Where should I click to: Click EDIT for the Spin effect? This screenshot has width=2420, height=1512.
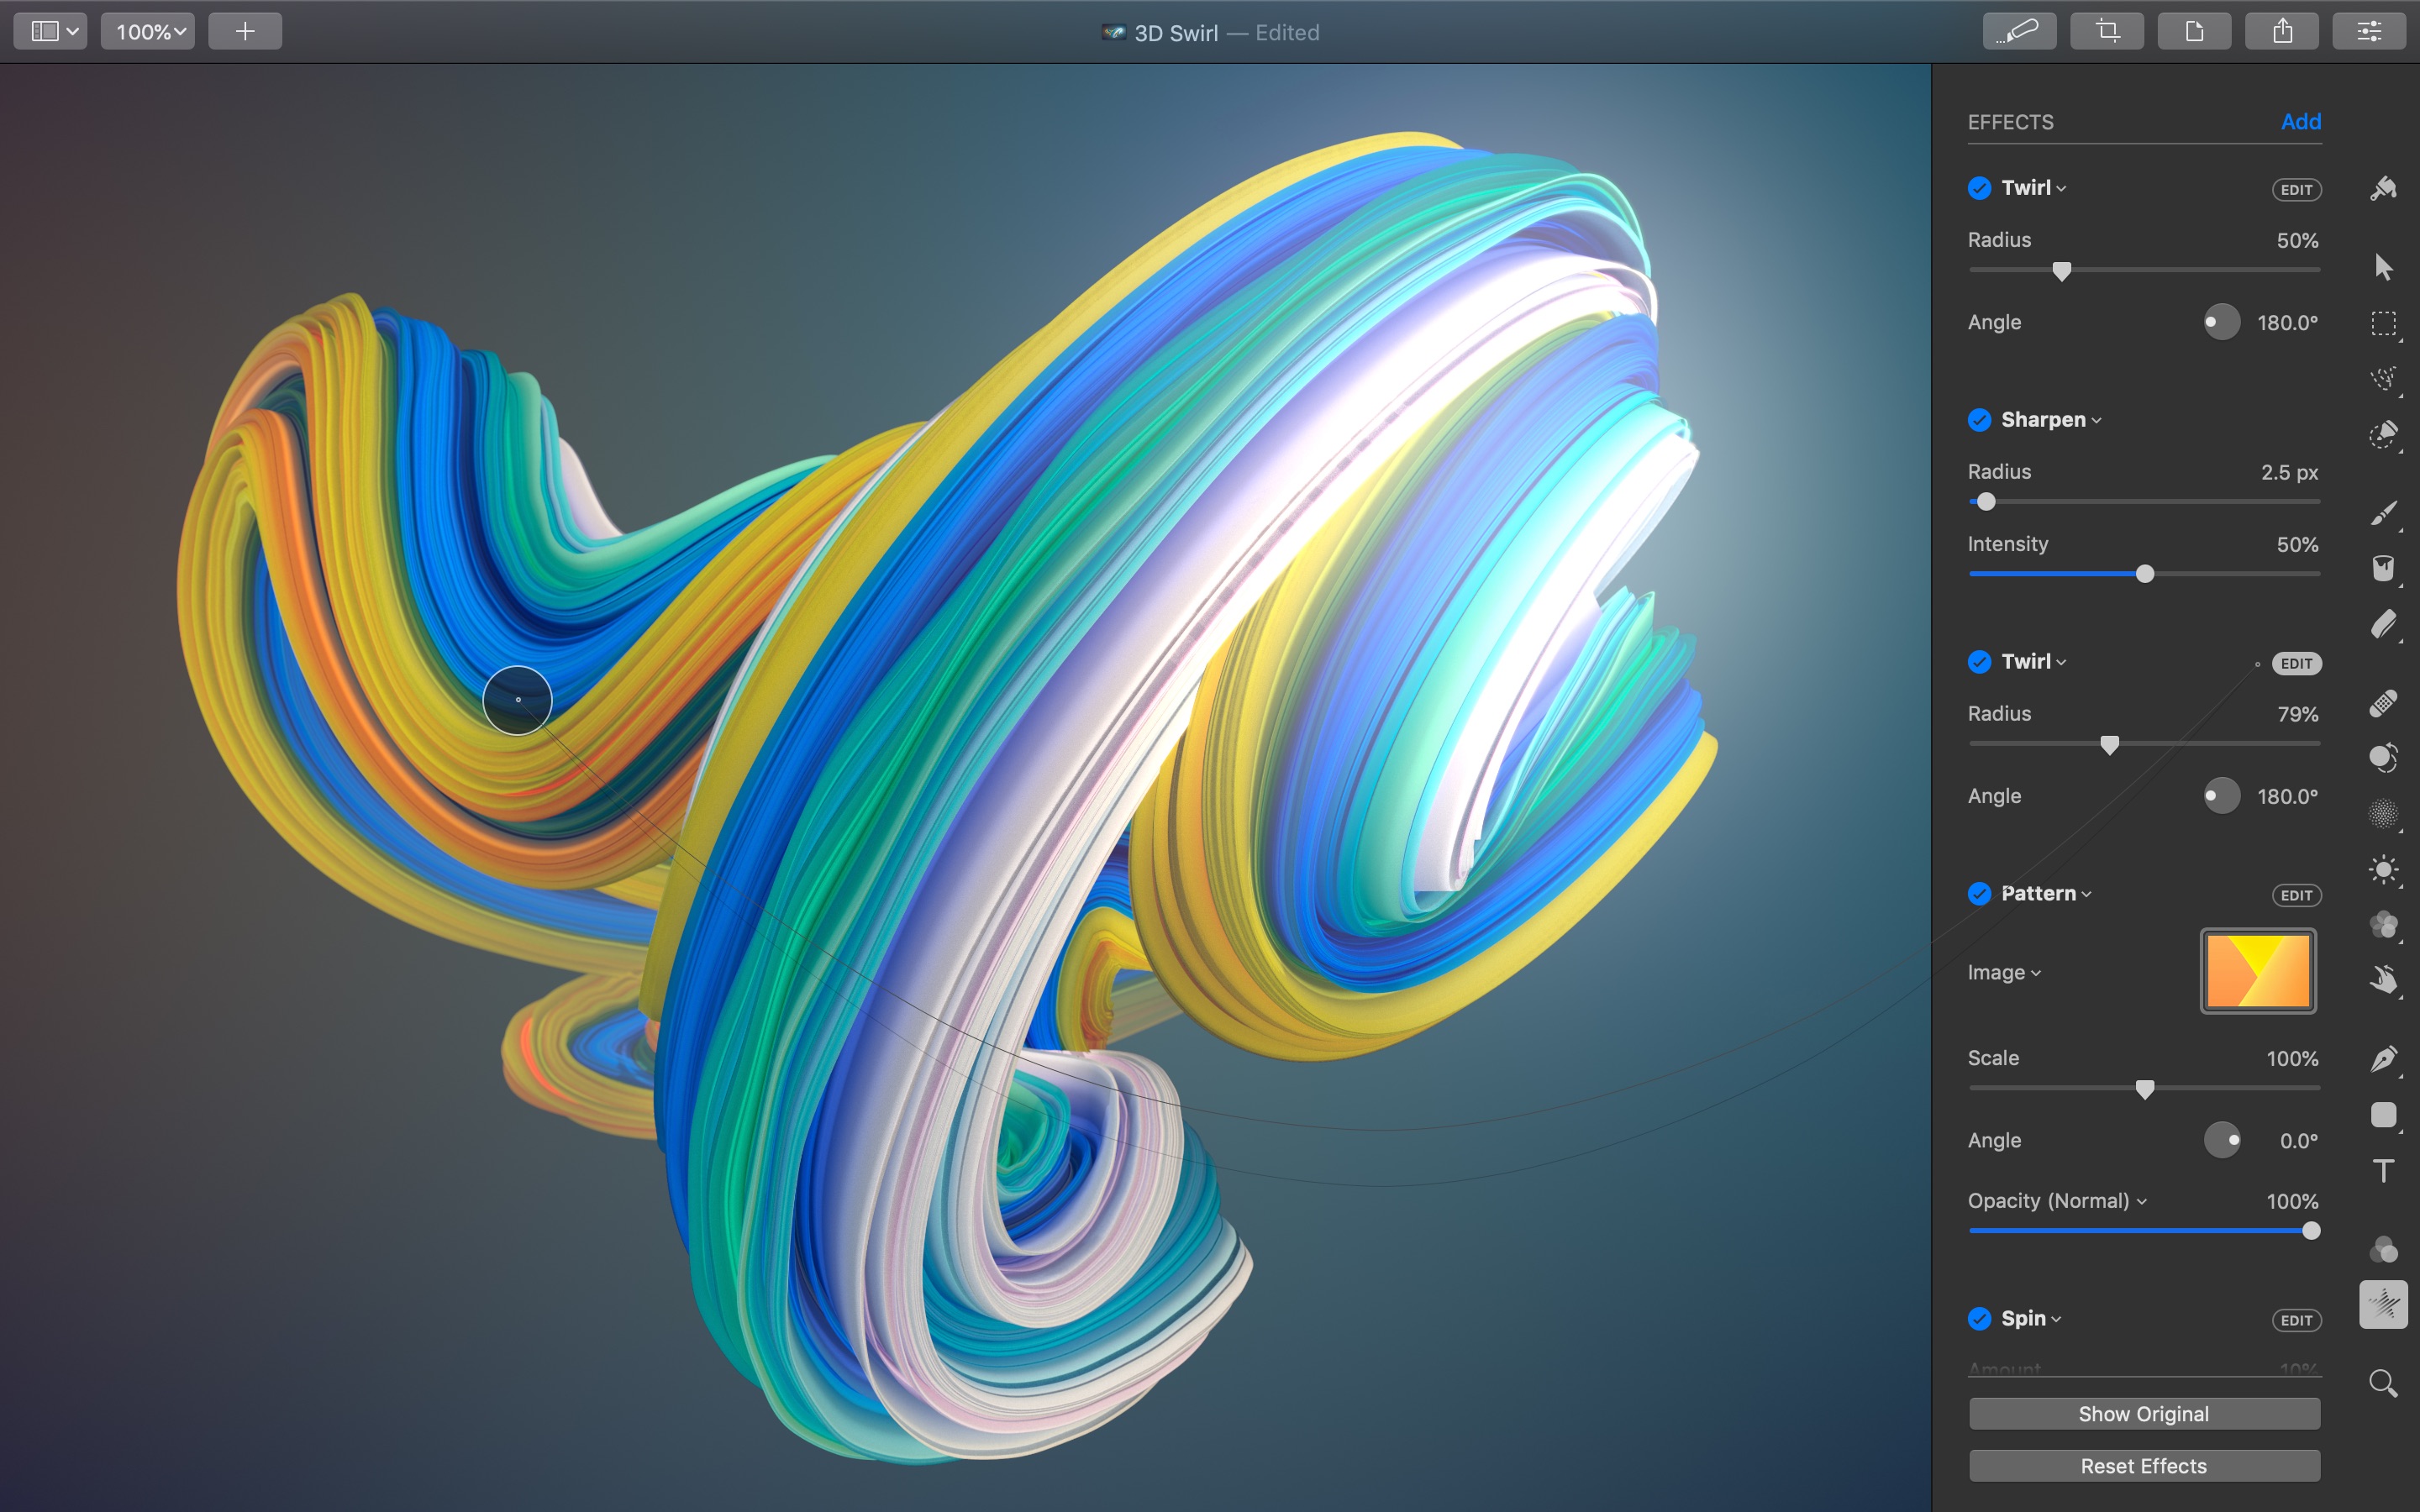pyautogui.click(x=2296, y=1321)
